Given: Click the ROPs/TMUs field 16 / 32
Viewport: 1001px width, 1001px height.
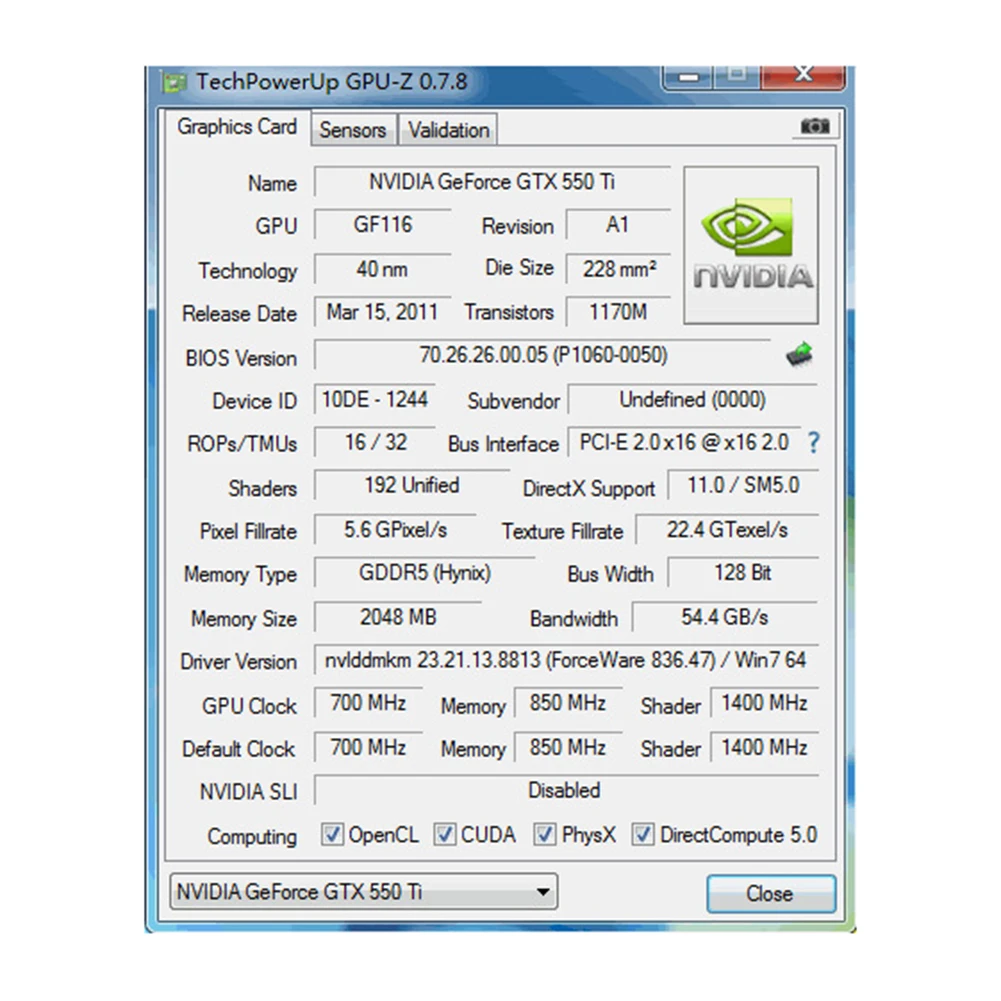Looking at the screenshot, I should 375,442.
